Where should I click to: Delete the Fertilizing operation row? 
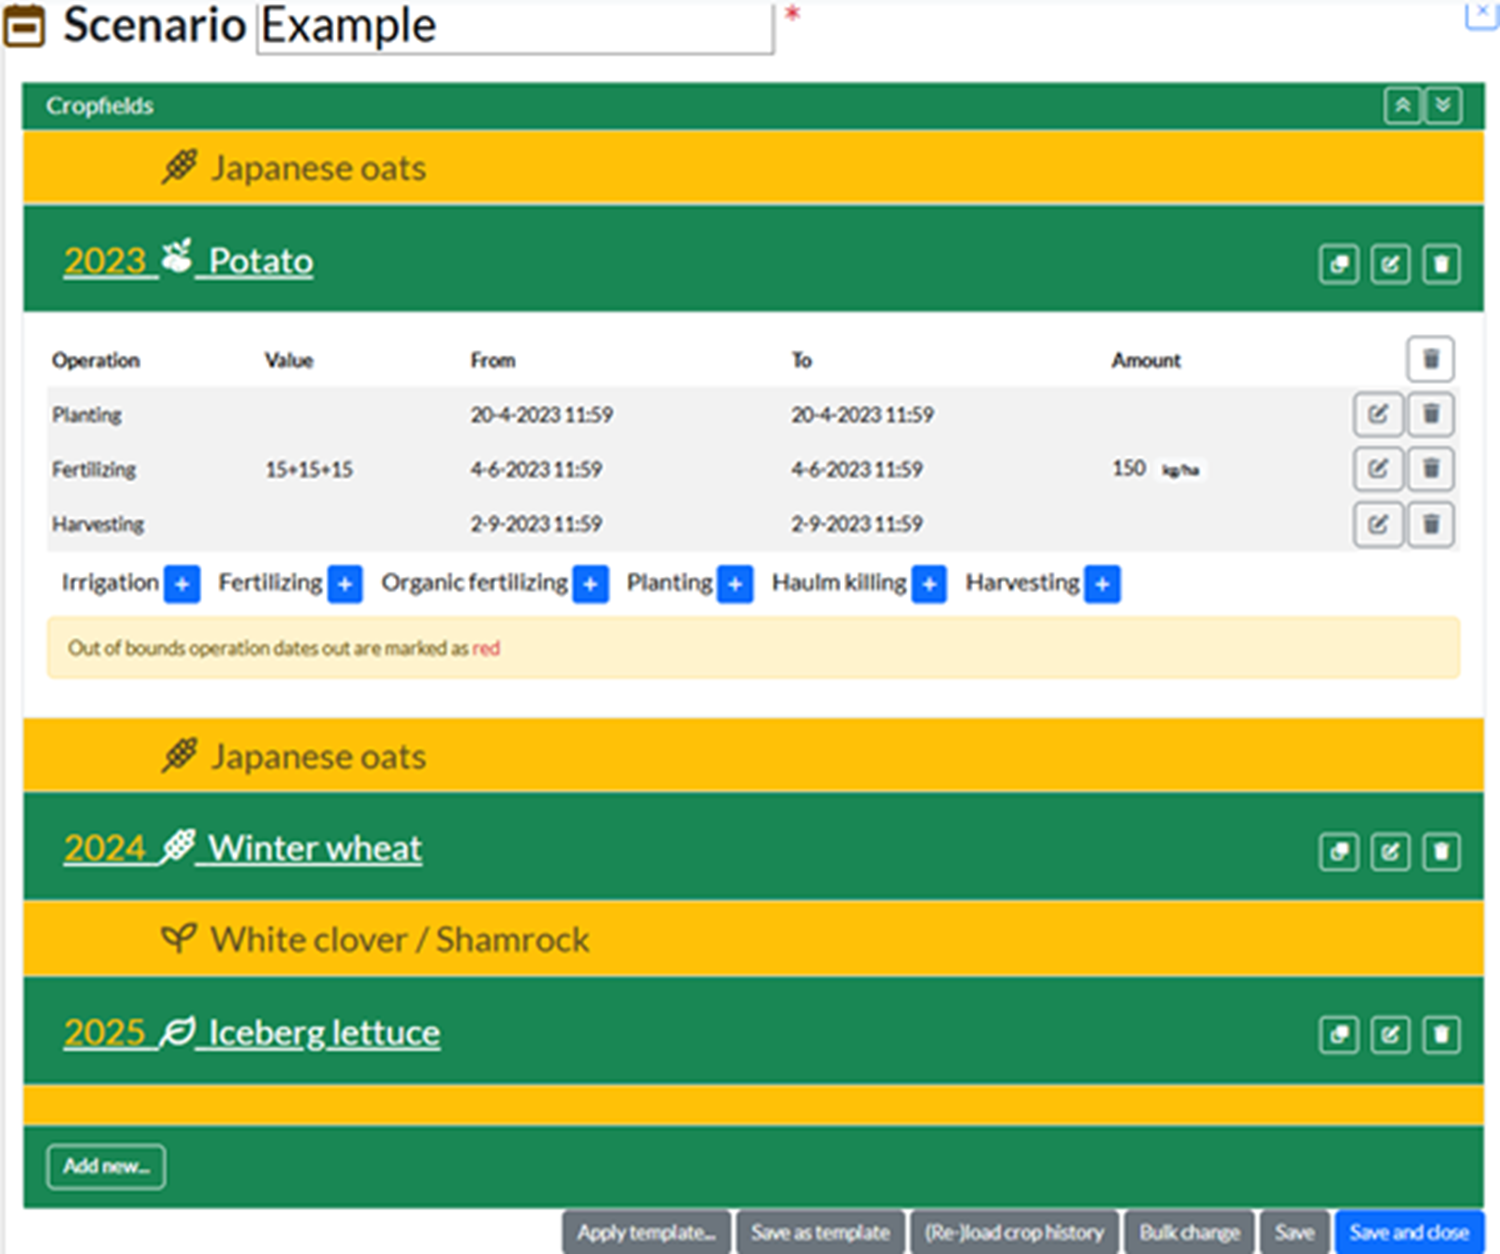click(1431, 468)
